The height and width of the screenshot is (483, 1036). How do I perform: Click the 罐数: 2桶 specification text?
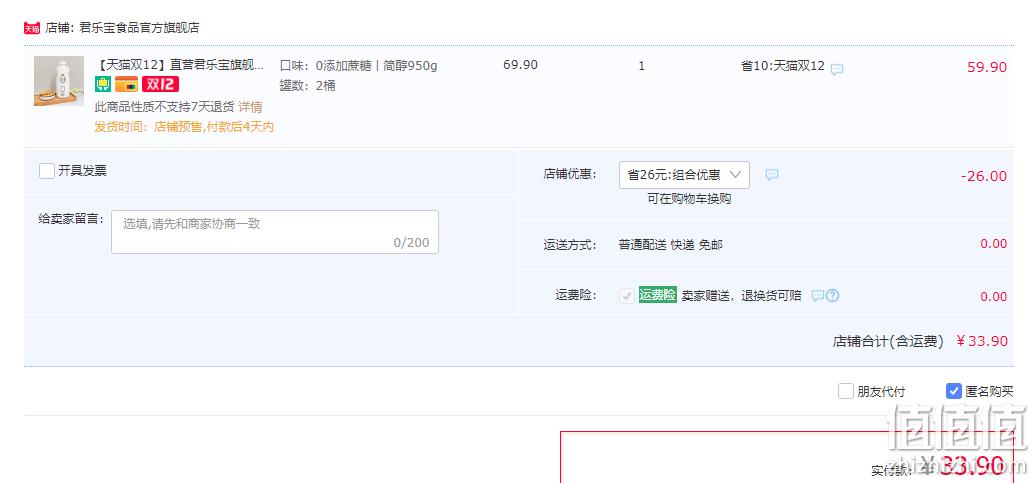click(x=307, y=85)
